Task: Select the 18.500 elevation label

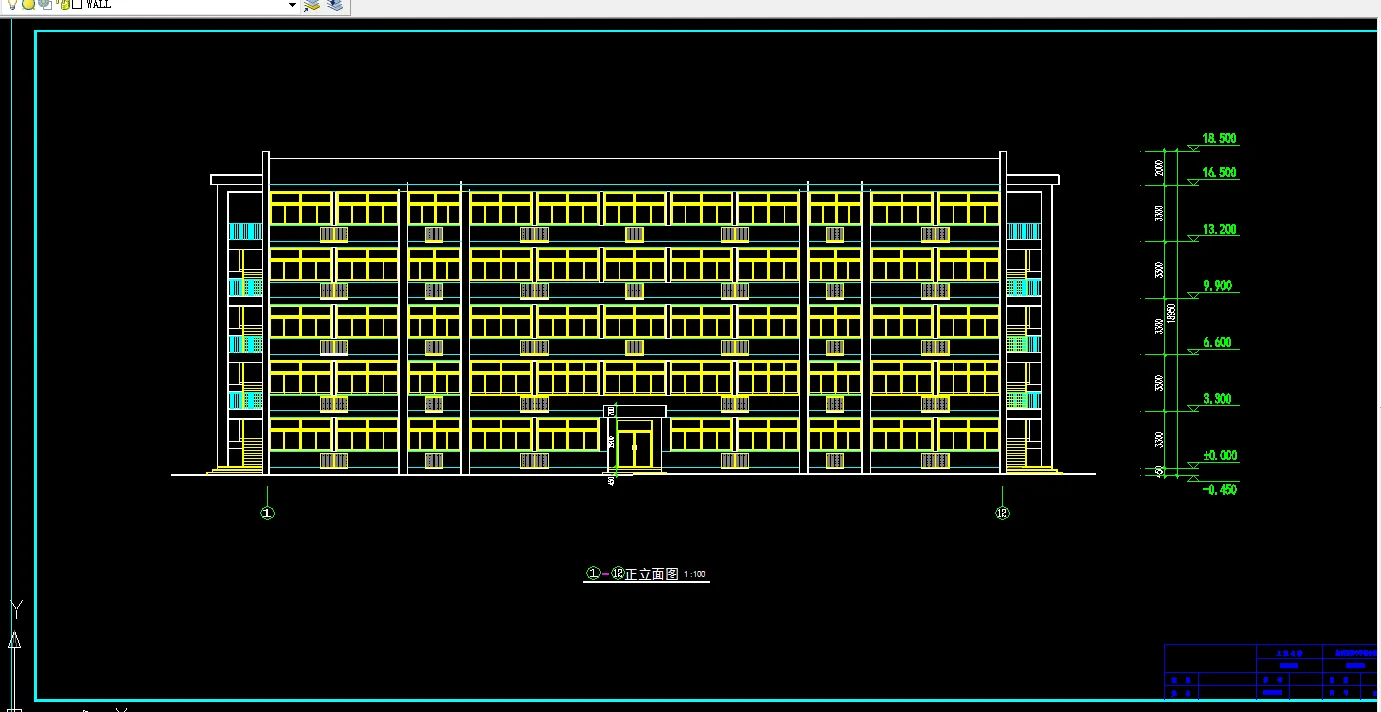Action: point(1219,138)
